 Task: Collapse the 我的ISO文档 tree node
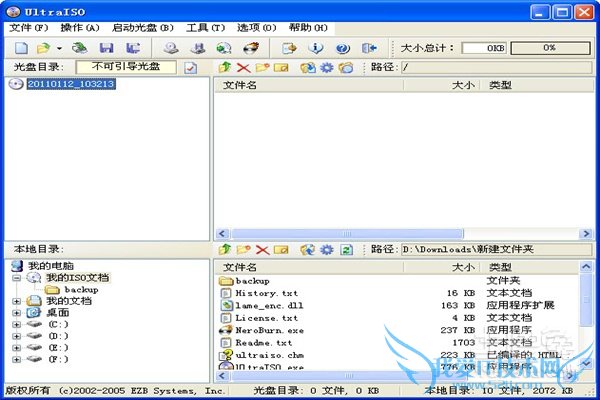(16, 278)
